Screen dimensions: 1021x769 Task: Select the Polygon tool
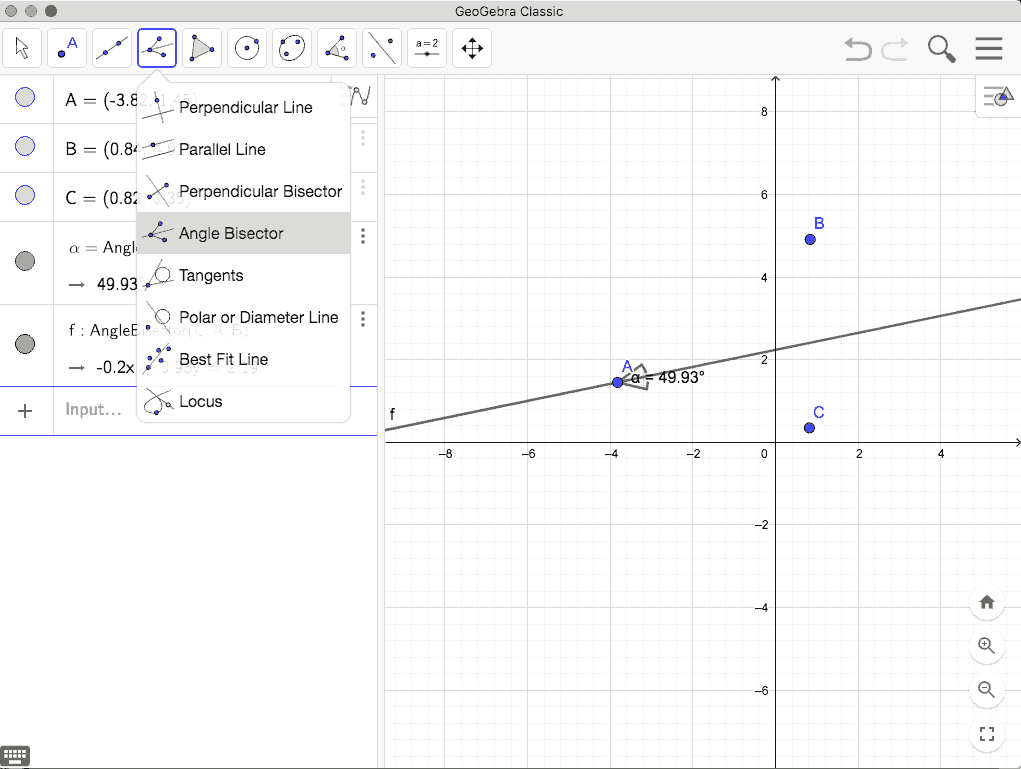coord(202,48)
